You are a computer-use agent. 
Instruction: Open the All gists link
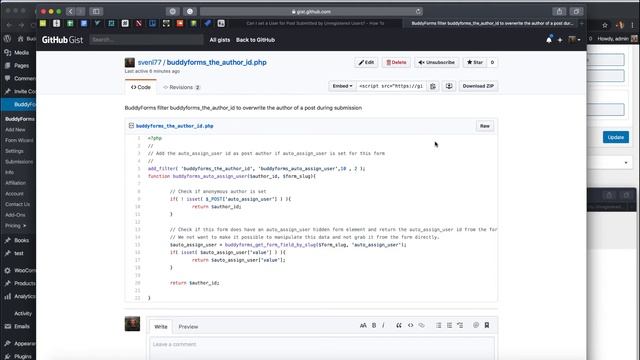[220, 40]
